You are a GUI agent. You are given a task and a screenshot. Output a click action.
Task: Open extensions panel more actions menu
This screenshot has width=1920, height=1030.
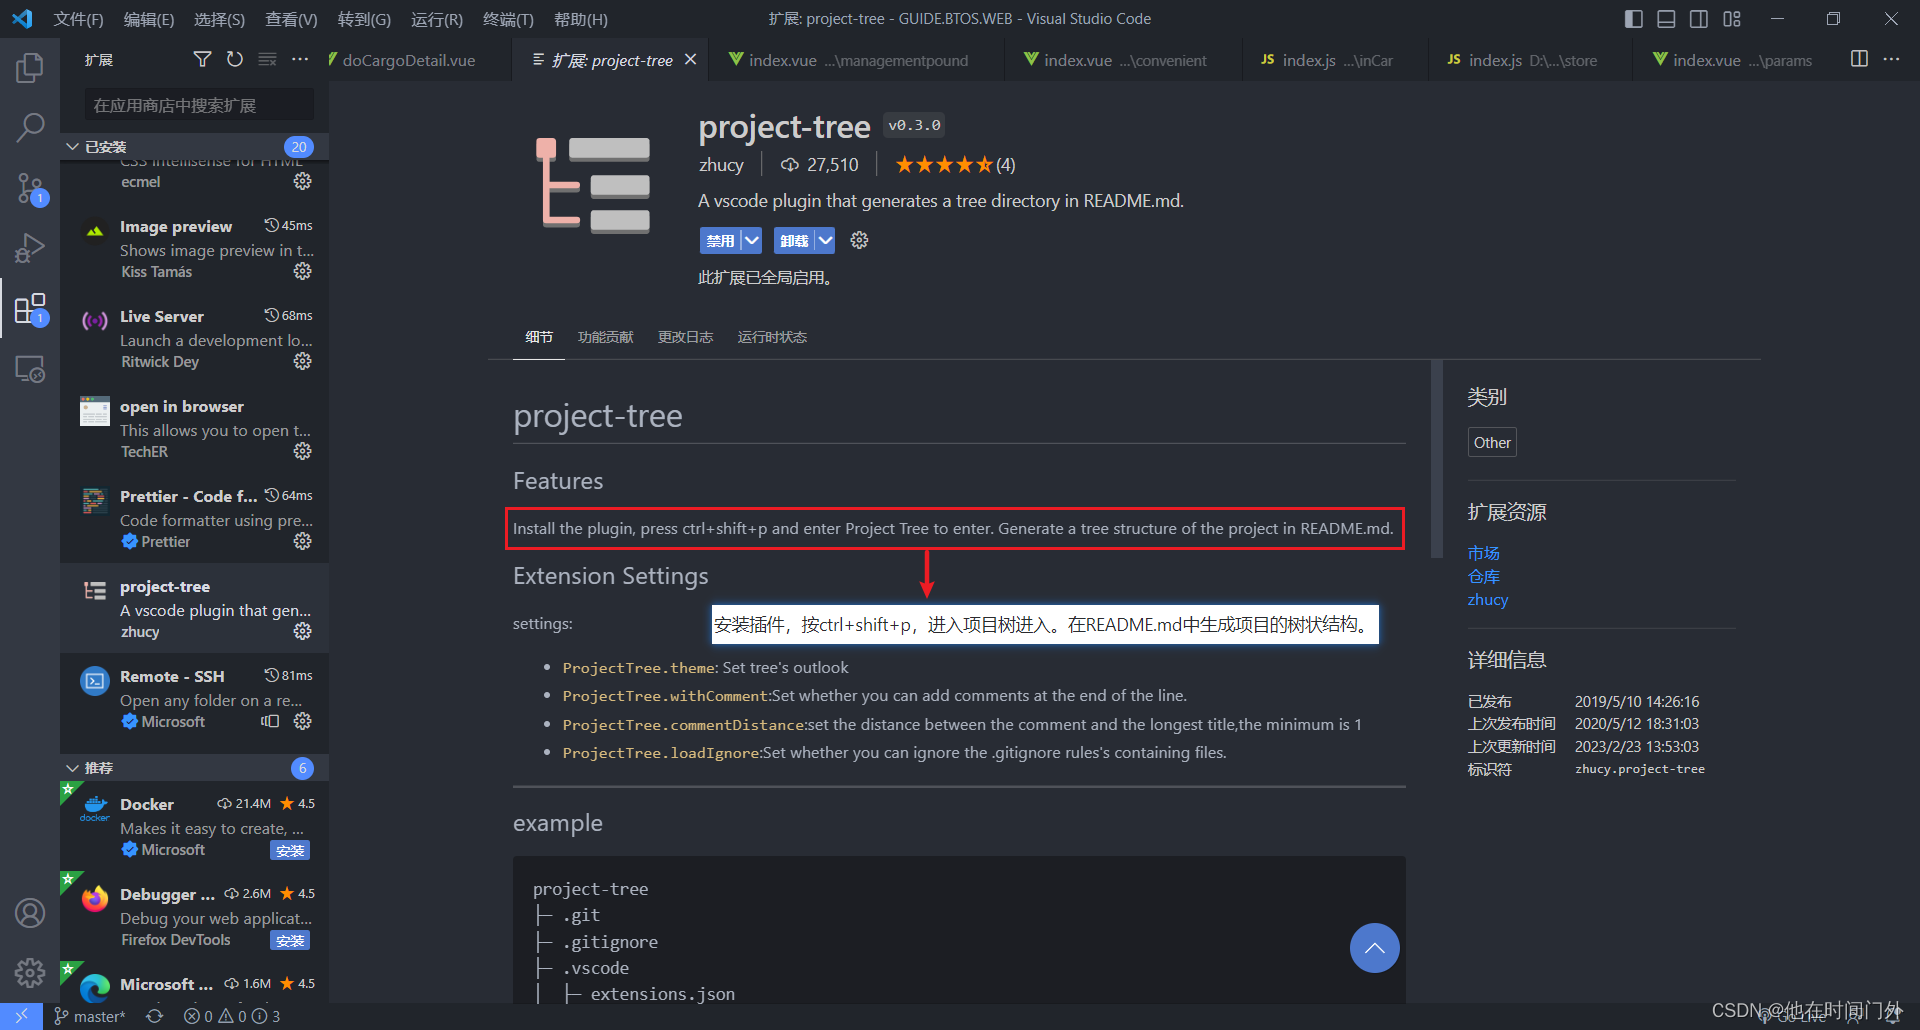pyautogui.click(x=300, y=60)
